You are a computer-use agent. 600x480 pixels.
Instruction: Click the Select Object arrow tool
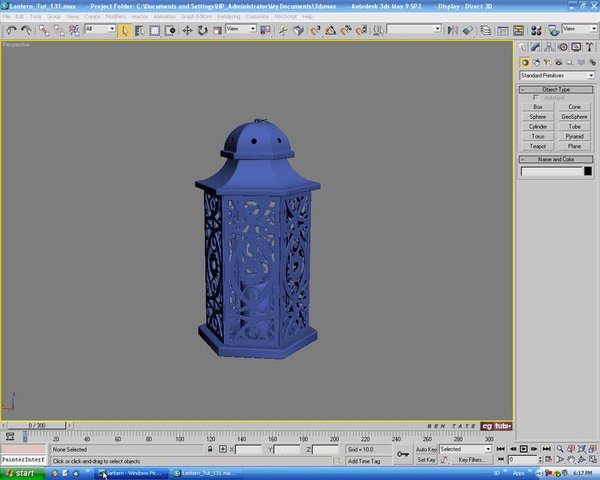coord(125,30)
